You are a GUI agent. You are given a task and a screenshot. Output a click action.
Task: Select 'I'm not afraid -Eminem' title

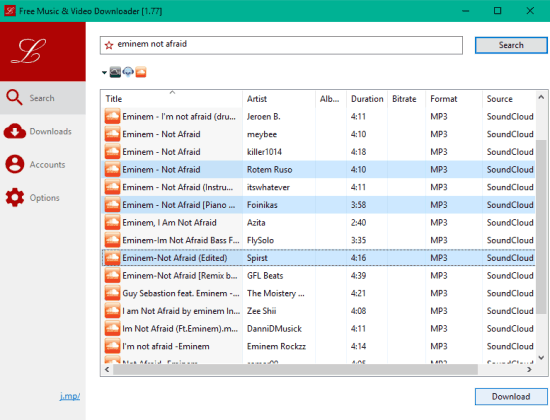(x=166, y=346)
